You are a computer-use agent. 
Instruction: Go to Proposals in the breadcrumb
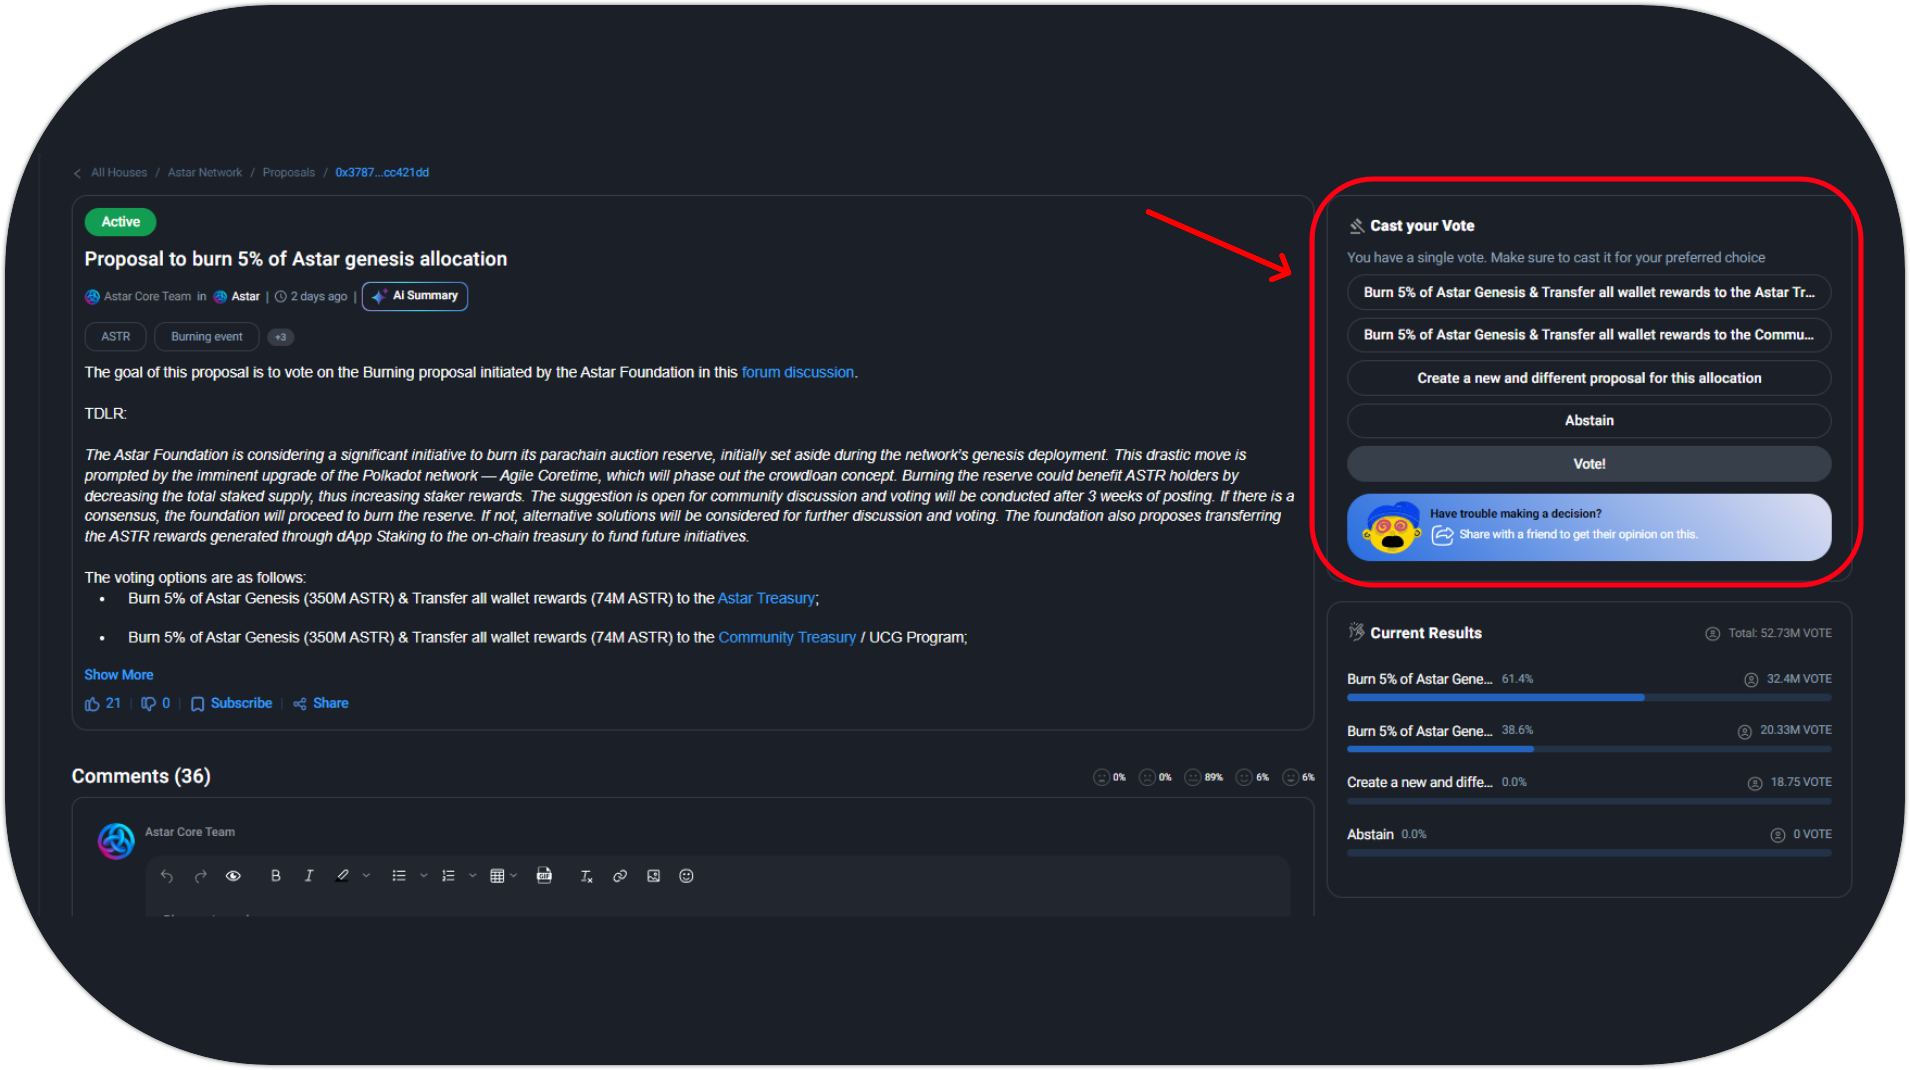288,173
